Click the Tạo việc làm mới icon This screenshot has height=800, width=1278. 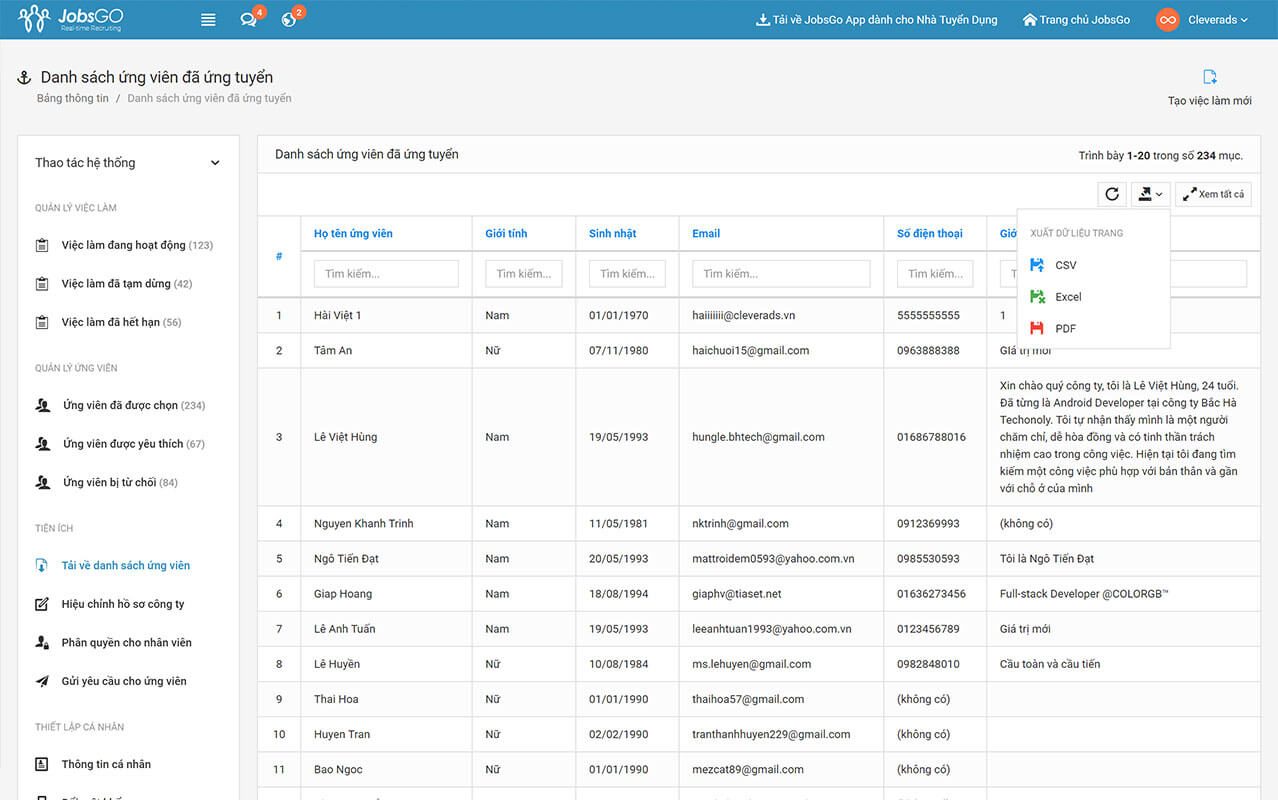[x=1209, y=78]
